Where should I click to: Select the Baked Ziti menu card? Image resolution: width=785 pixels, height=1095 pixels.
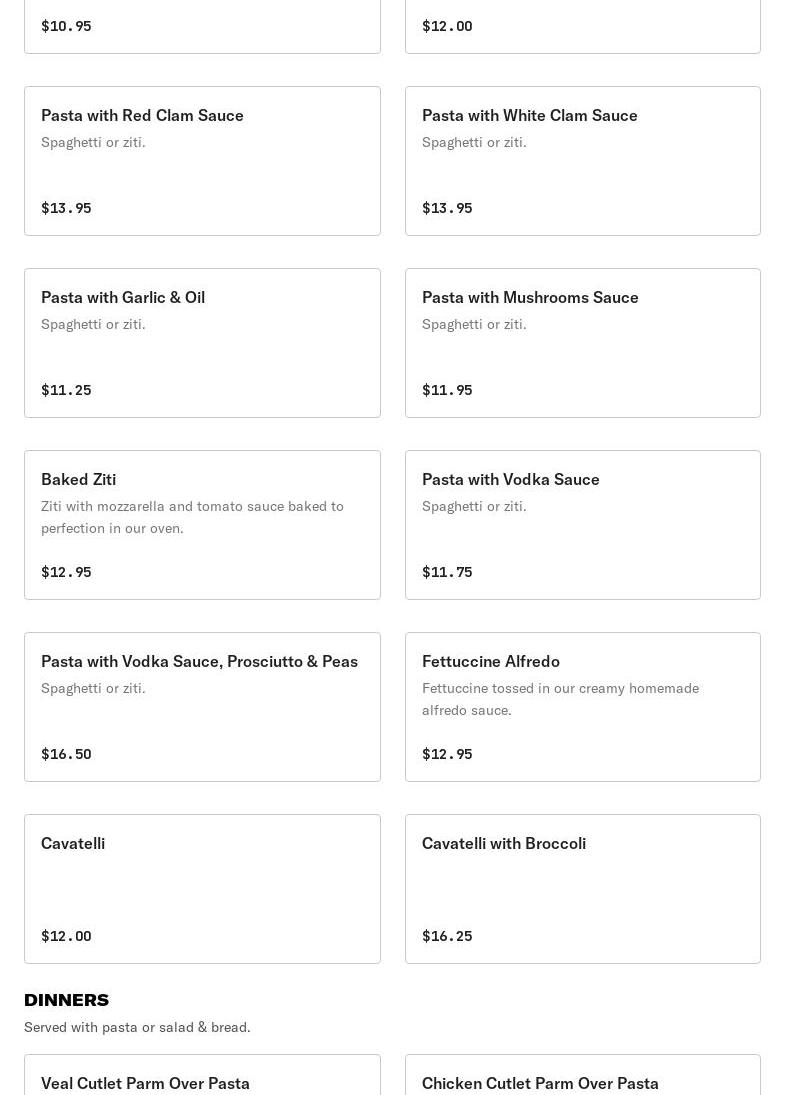click(x=202, y=525)
